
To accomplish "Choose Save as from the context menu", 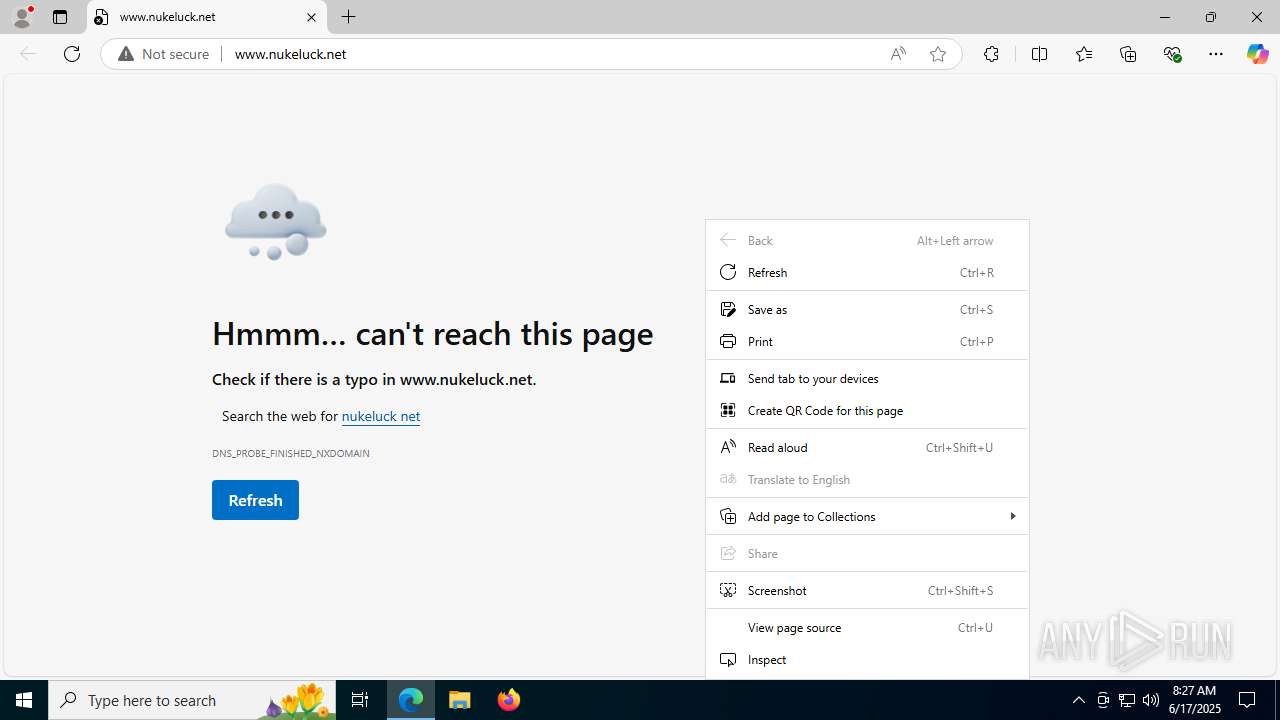I will click(867, 309).
